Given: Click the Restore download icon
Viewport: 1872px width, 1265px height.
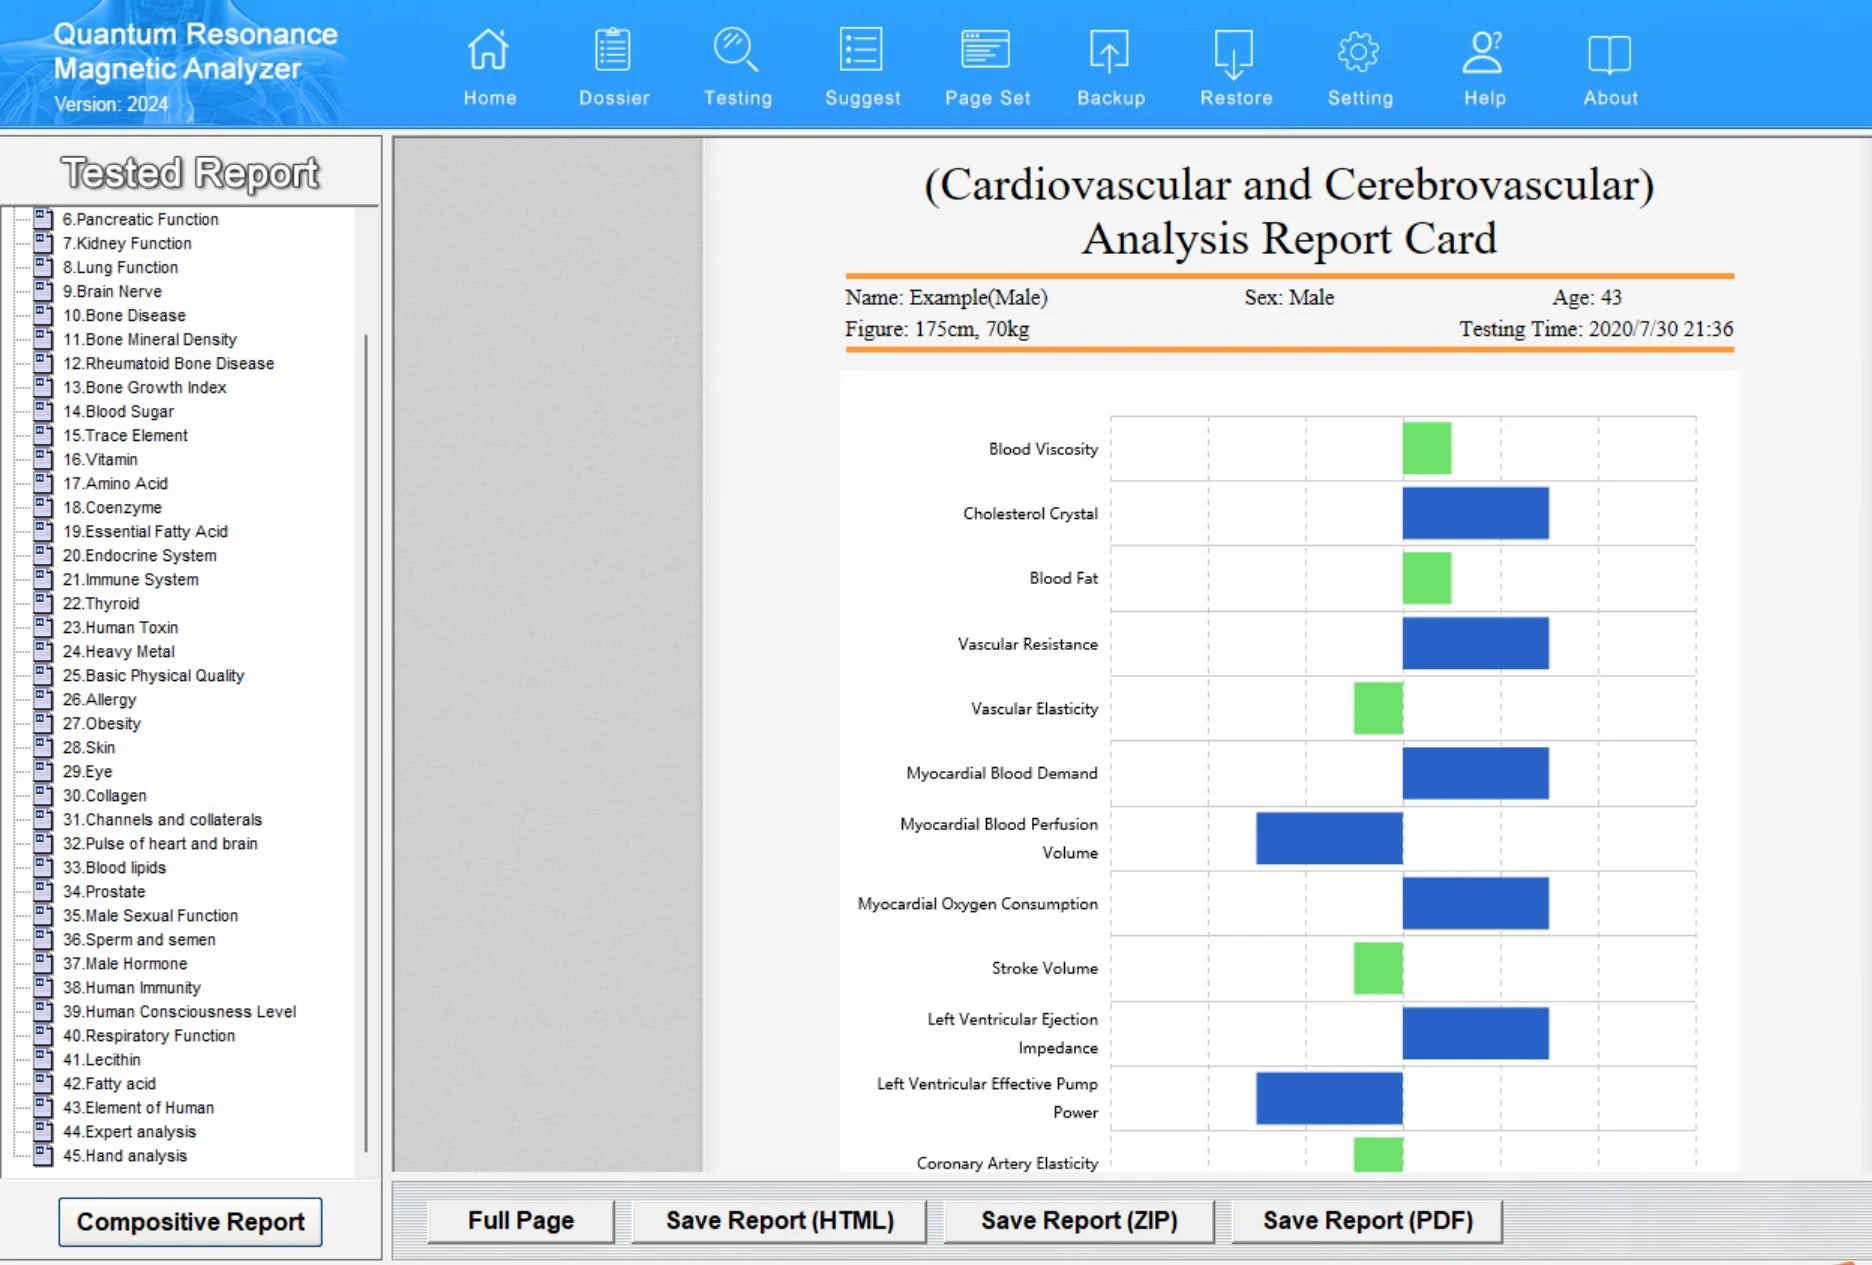Looking at the screenshot, I should (x=1234, y=53).
